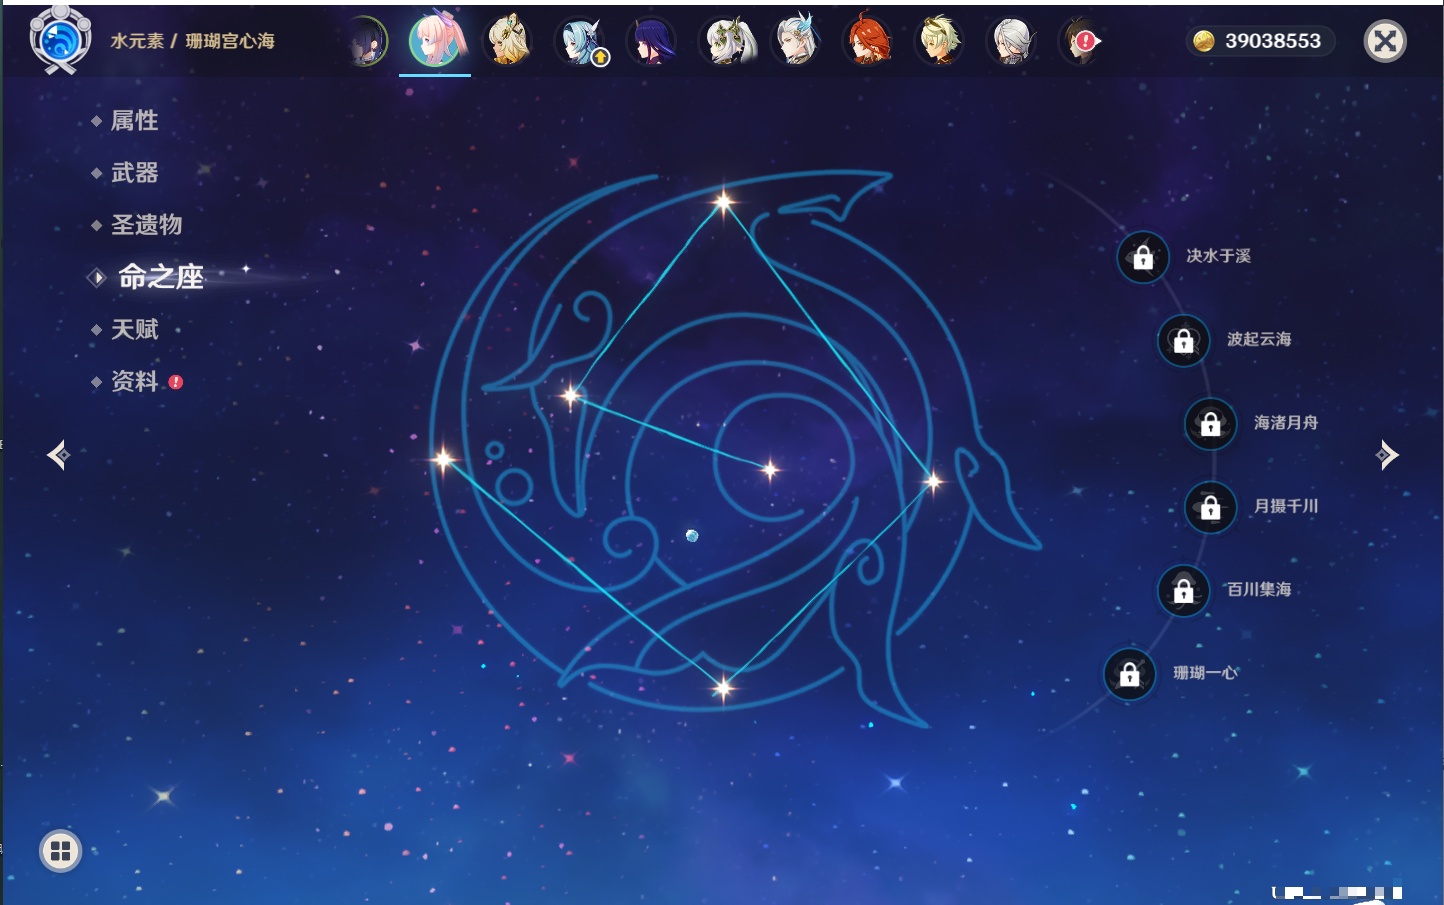Image resolution: width=1444 pixels, height=905 pixels.
Task: Open the grid menu button at bottom-left
Action: coord(60,851)
